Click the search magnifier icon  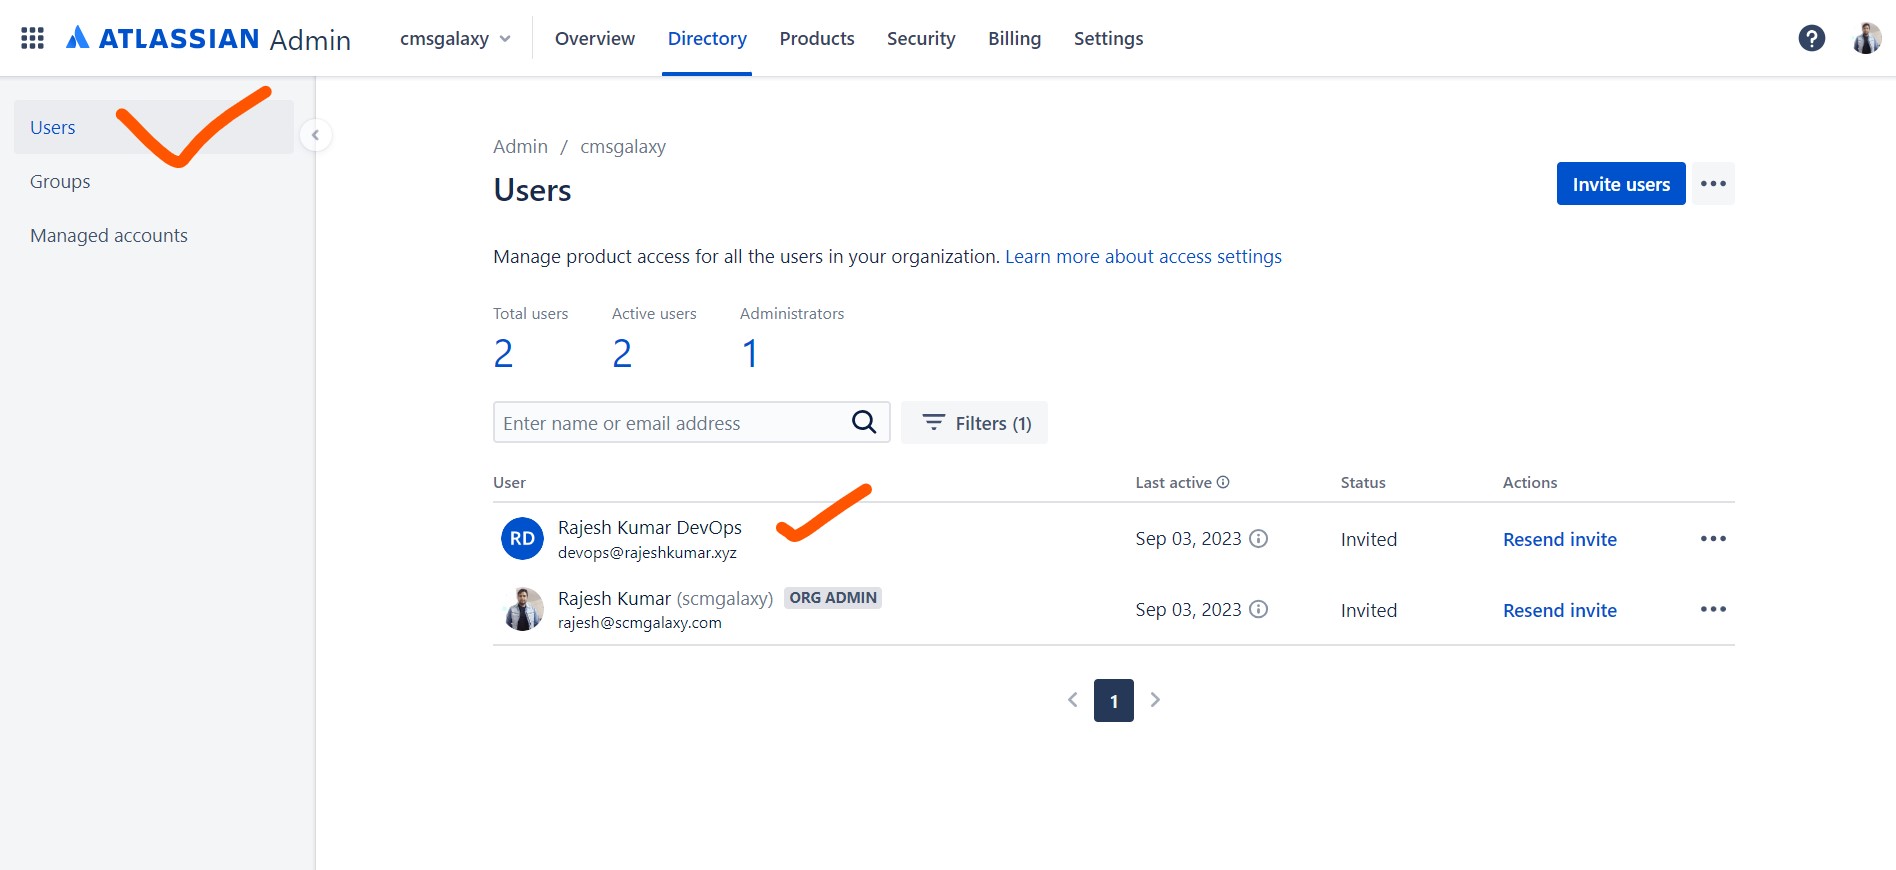point(864,422)
